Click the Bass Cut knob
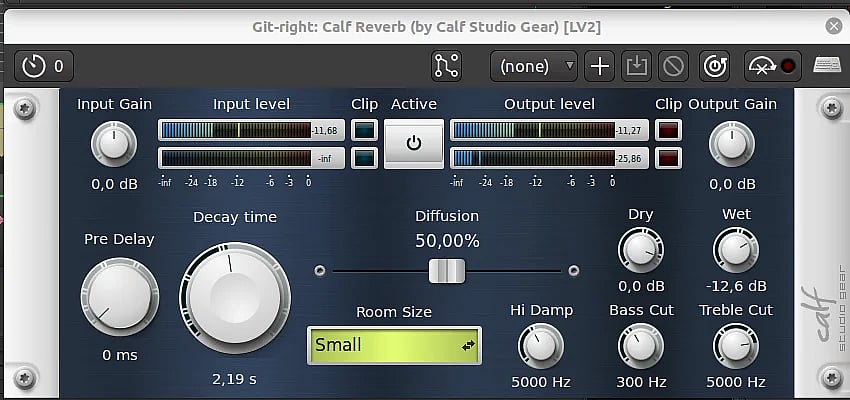The height and width of the screenshot is (400, 850). [x=641, y=346]
